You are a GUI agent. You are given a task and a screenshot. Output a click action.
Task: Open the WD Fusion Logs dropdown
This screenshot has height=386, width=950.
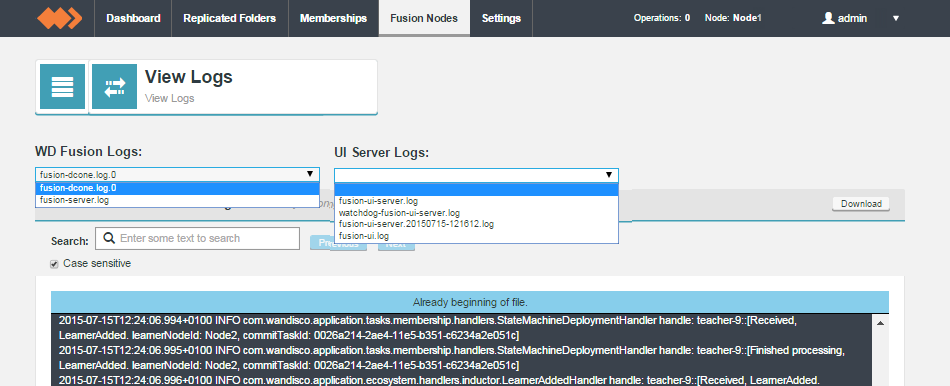coord(178,175)
